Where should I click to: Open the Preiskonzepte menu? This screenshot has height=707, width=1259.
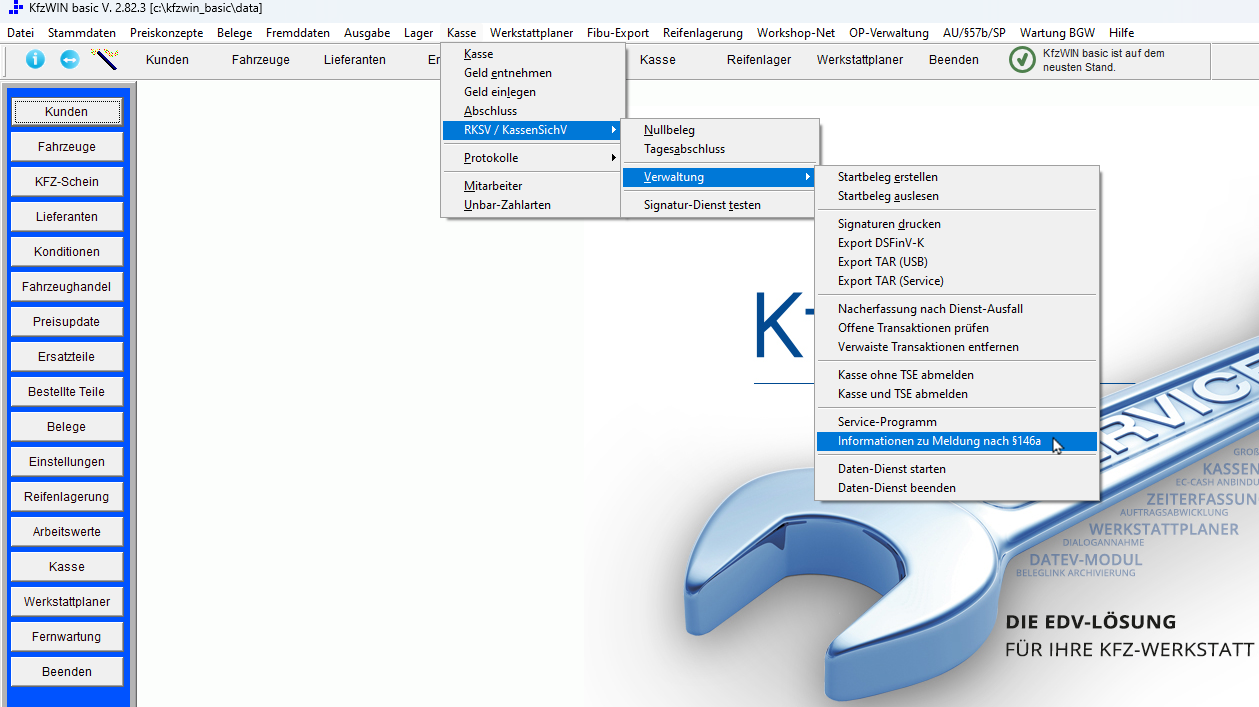pos(166,33)
